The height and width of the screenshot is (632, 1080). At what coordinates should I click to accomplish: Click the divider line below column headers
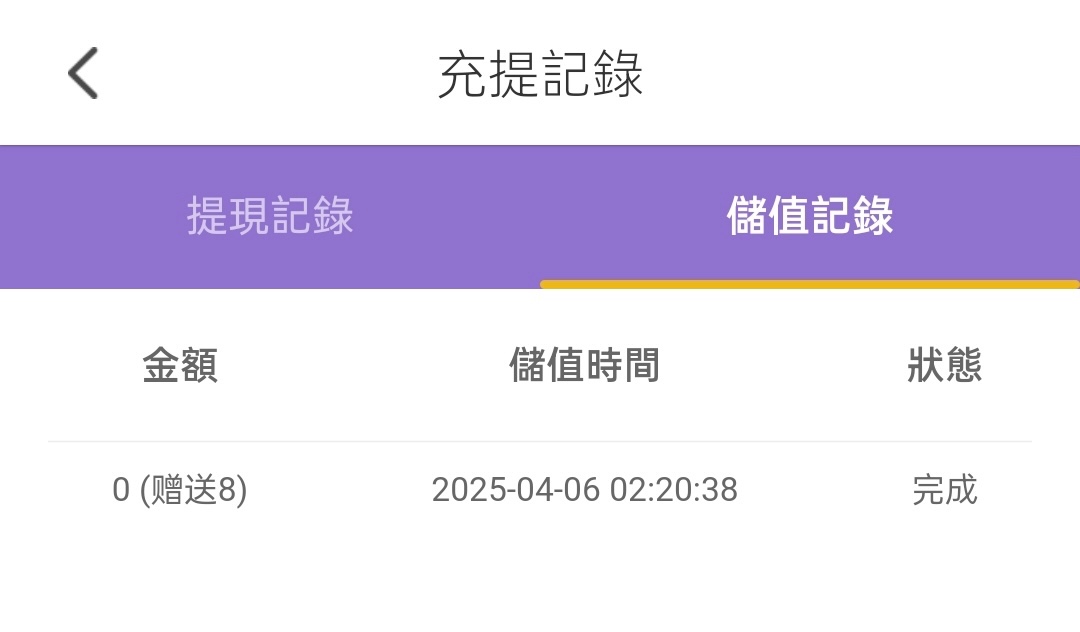click(540, 441)
